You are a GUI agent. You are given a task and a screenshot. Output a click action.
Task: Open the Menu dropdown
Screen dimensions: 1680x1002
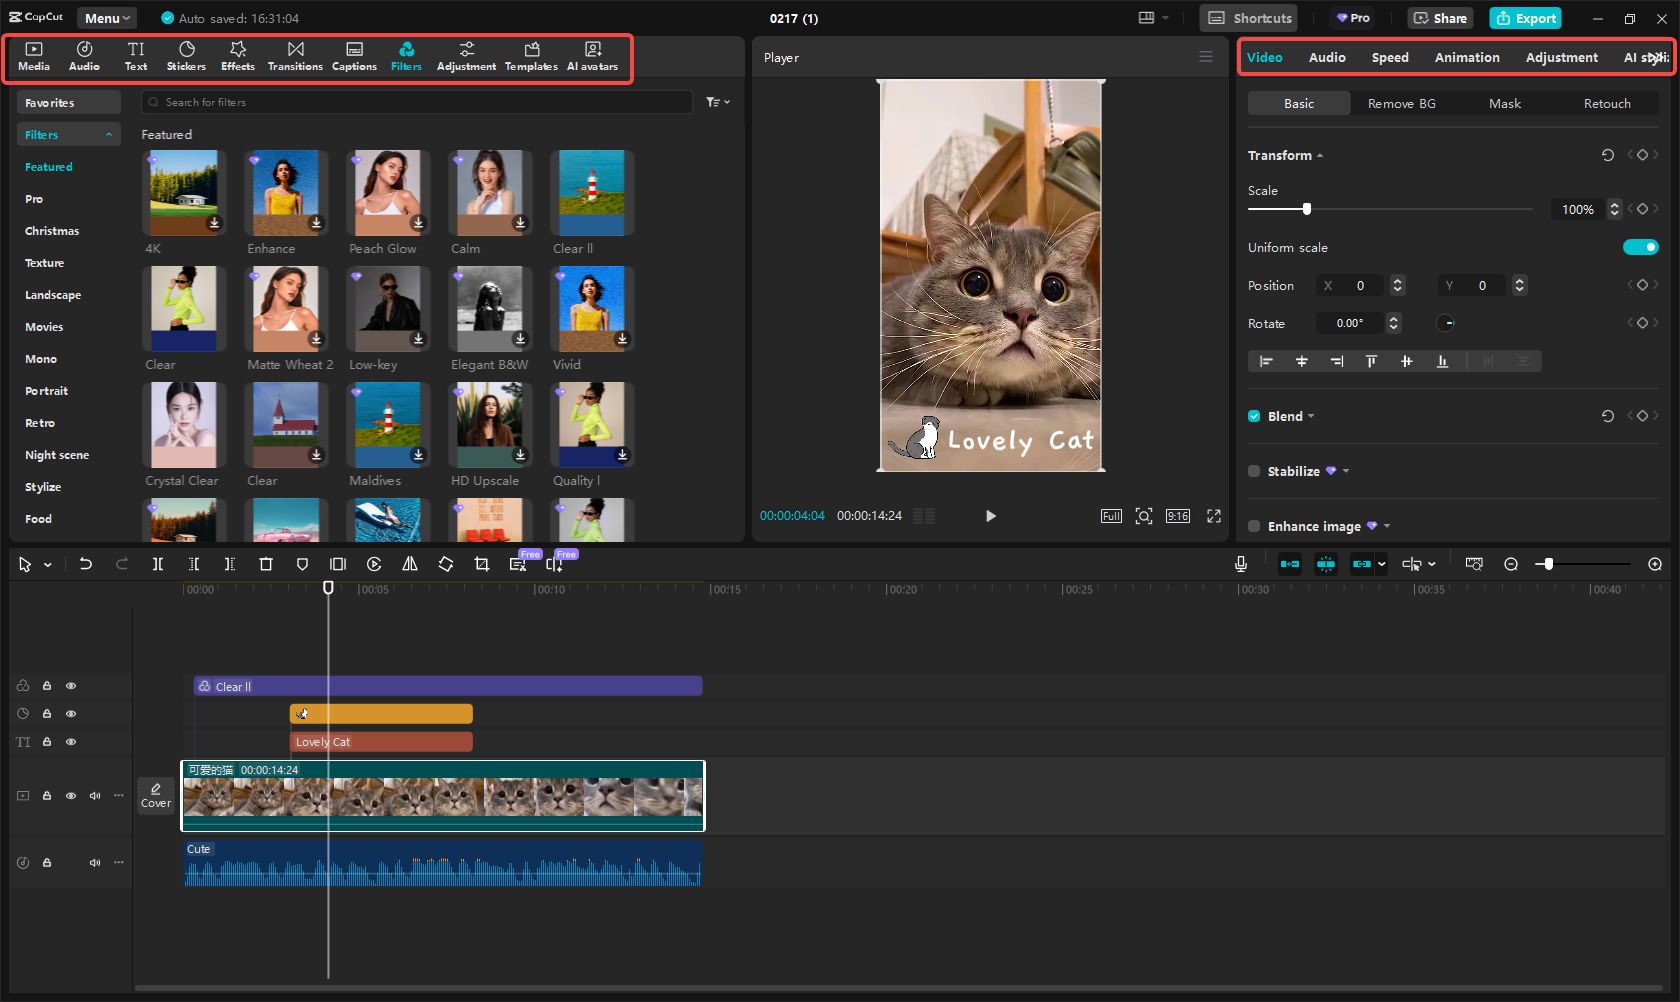click(x=107, y=18)
